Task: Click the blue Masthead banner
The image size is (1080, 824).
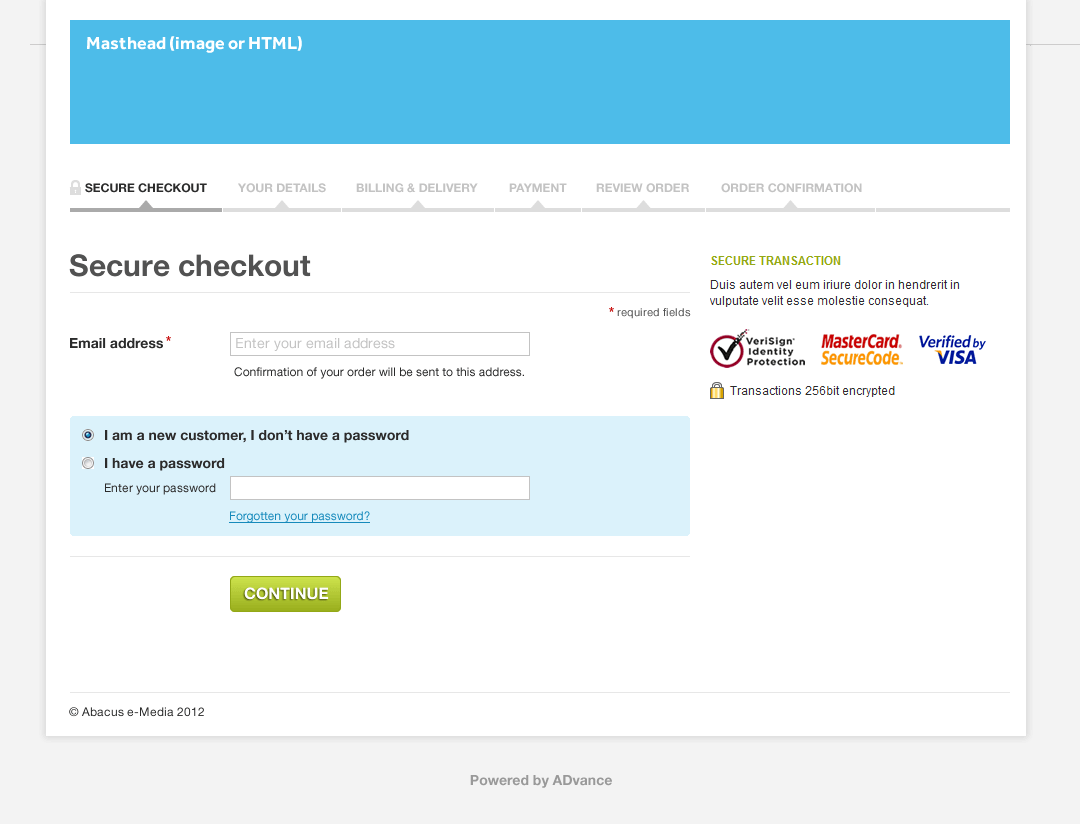Action: [x=539, y=82]
